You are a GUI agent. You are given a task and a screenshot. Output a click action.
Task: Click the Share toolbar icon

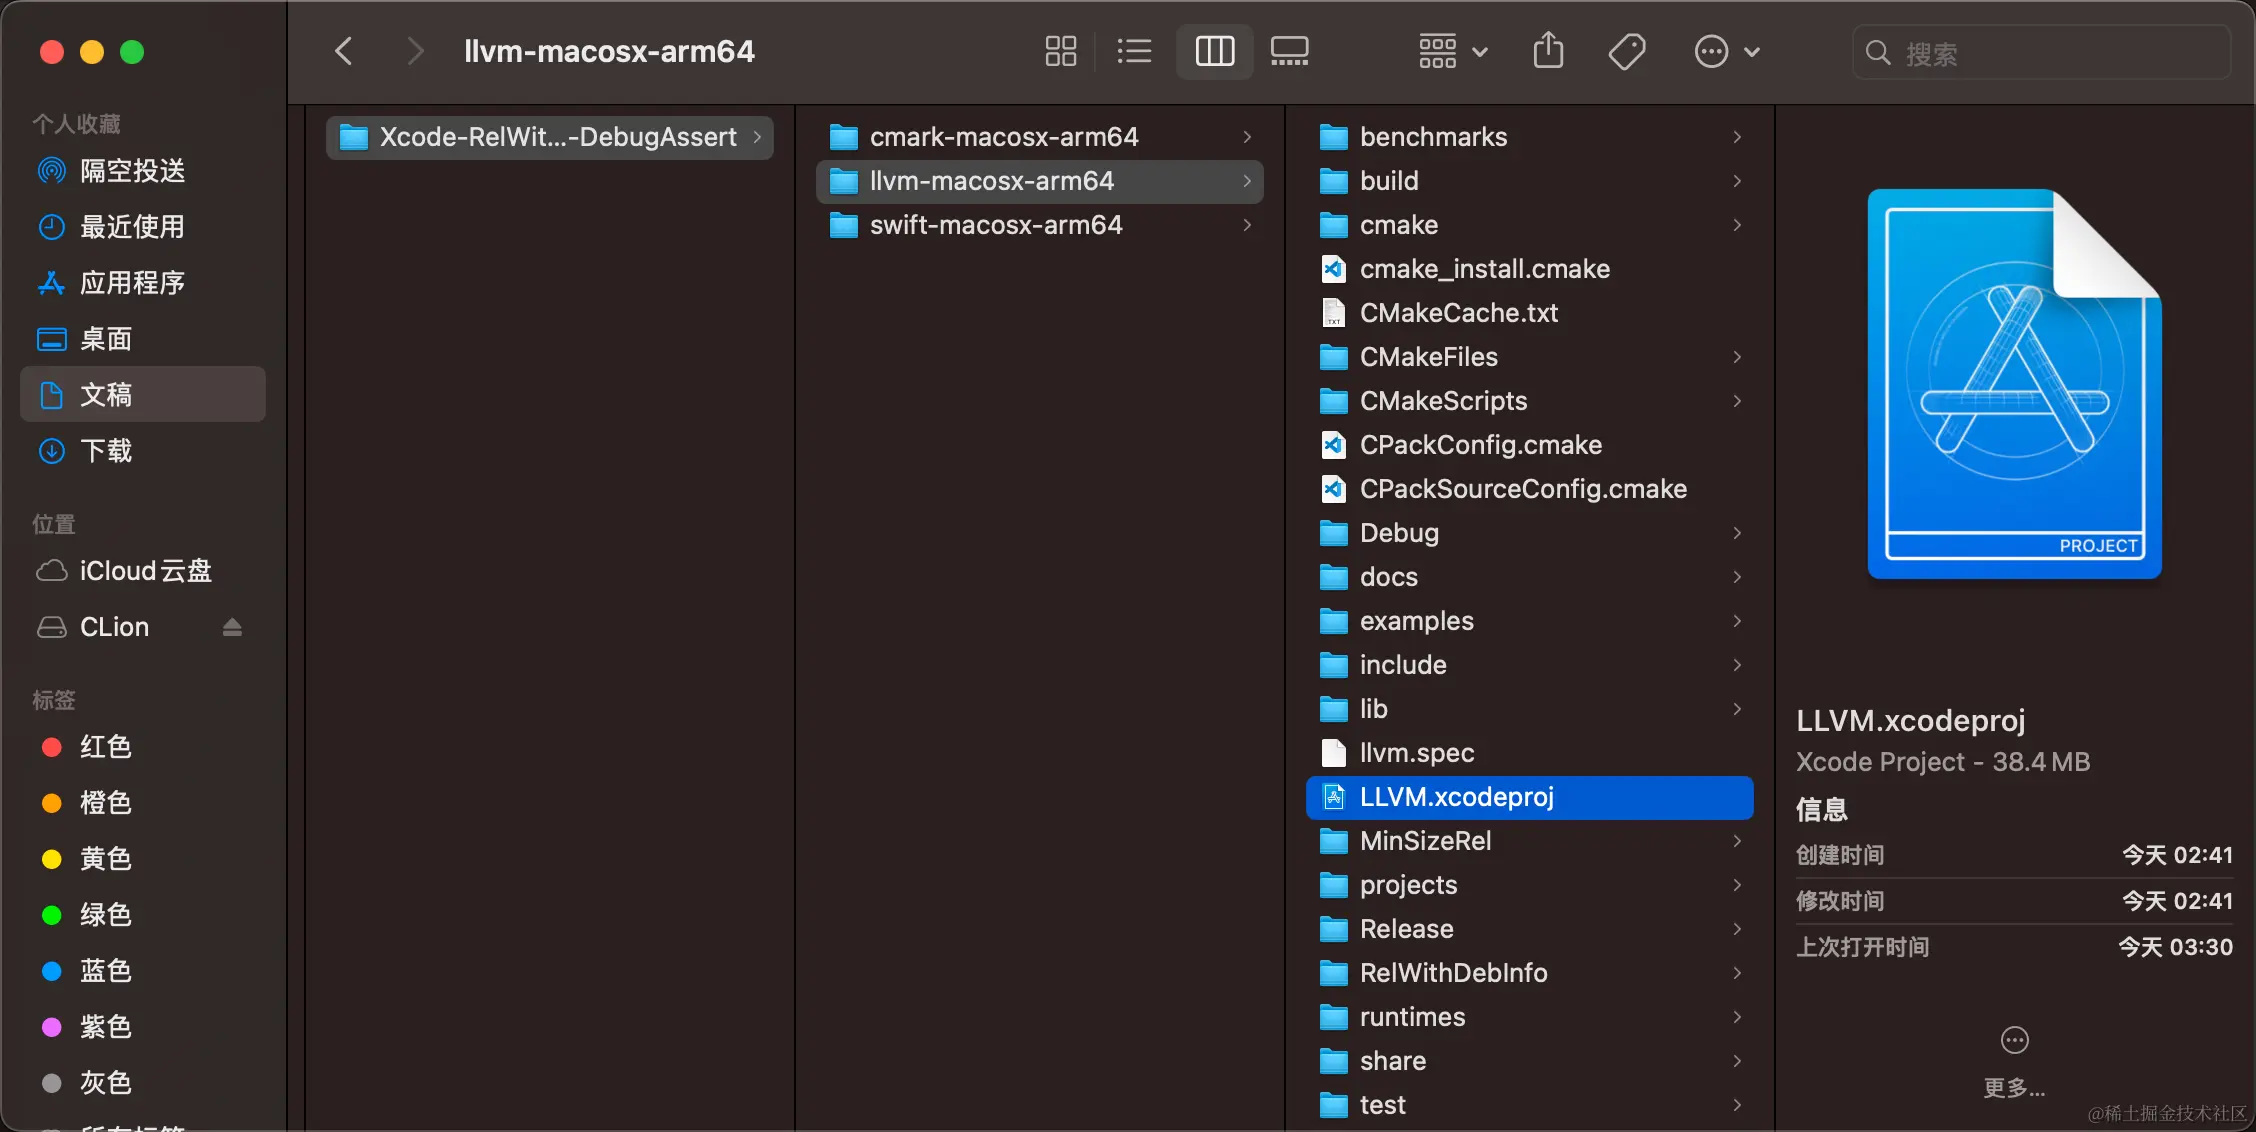point(1548,50)
